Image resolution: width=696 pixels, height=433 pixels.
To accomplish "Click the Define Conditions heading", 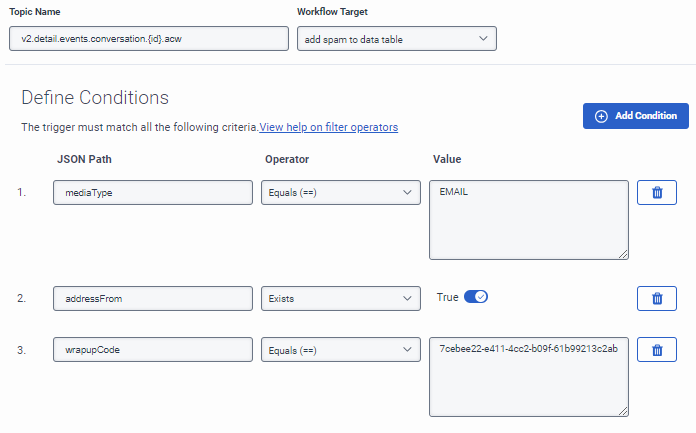I will (95, 98).
